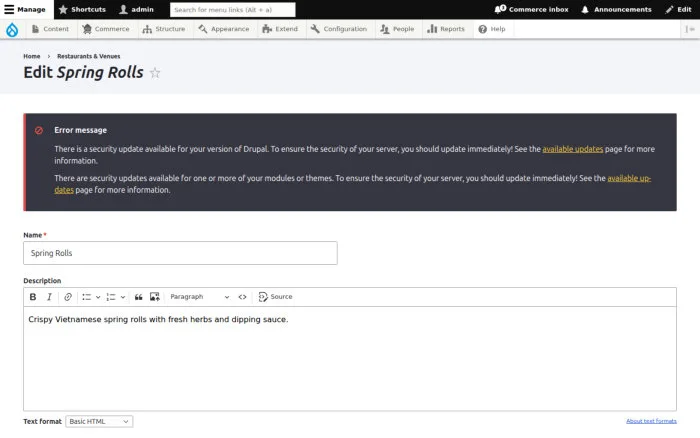
Task: Click the admin menu search field
Action: 233,9
